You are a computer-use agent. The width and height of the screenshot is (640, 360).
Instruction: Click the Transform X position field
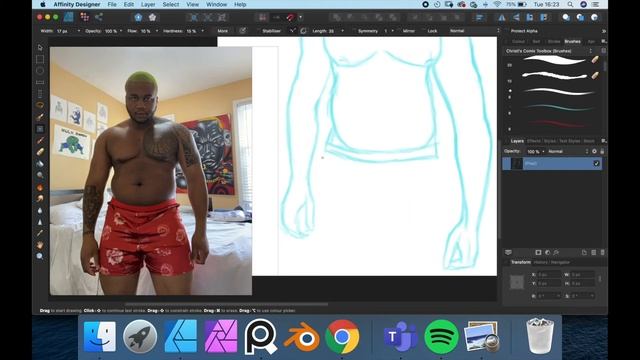pos(549,275)
